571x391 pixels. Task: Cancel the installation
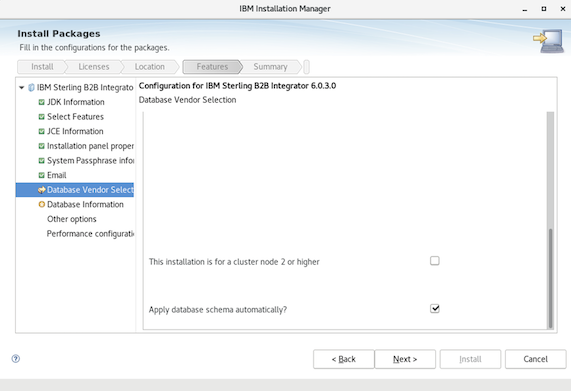[x=535, y=359]
